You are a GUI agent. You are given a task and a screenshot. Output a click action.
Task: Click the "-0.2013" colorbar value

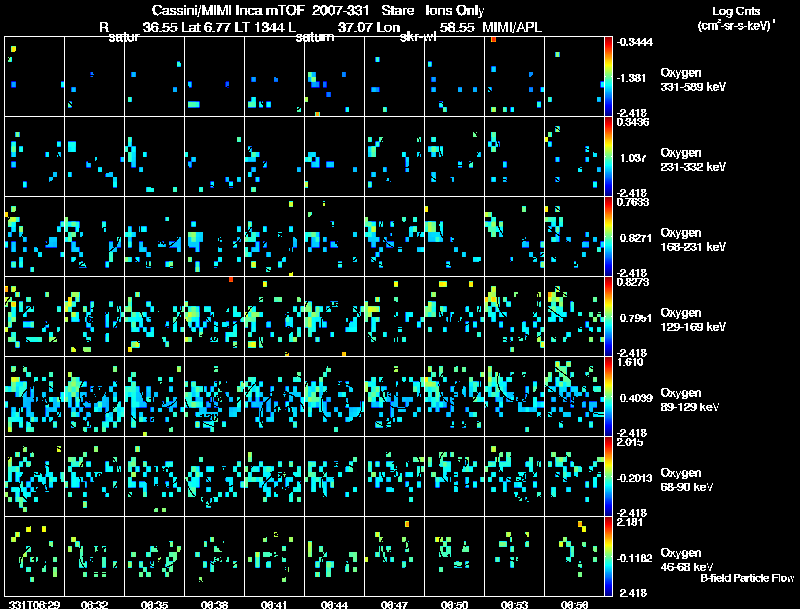point(634,478)
